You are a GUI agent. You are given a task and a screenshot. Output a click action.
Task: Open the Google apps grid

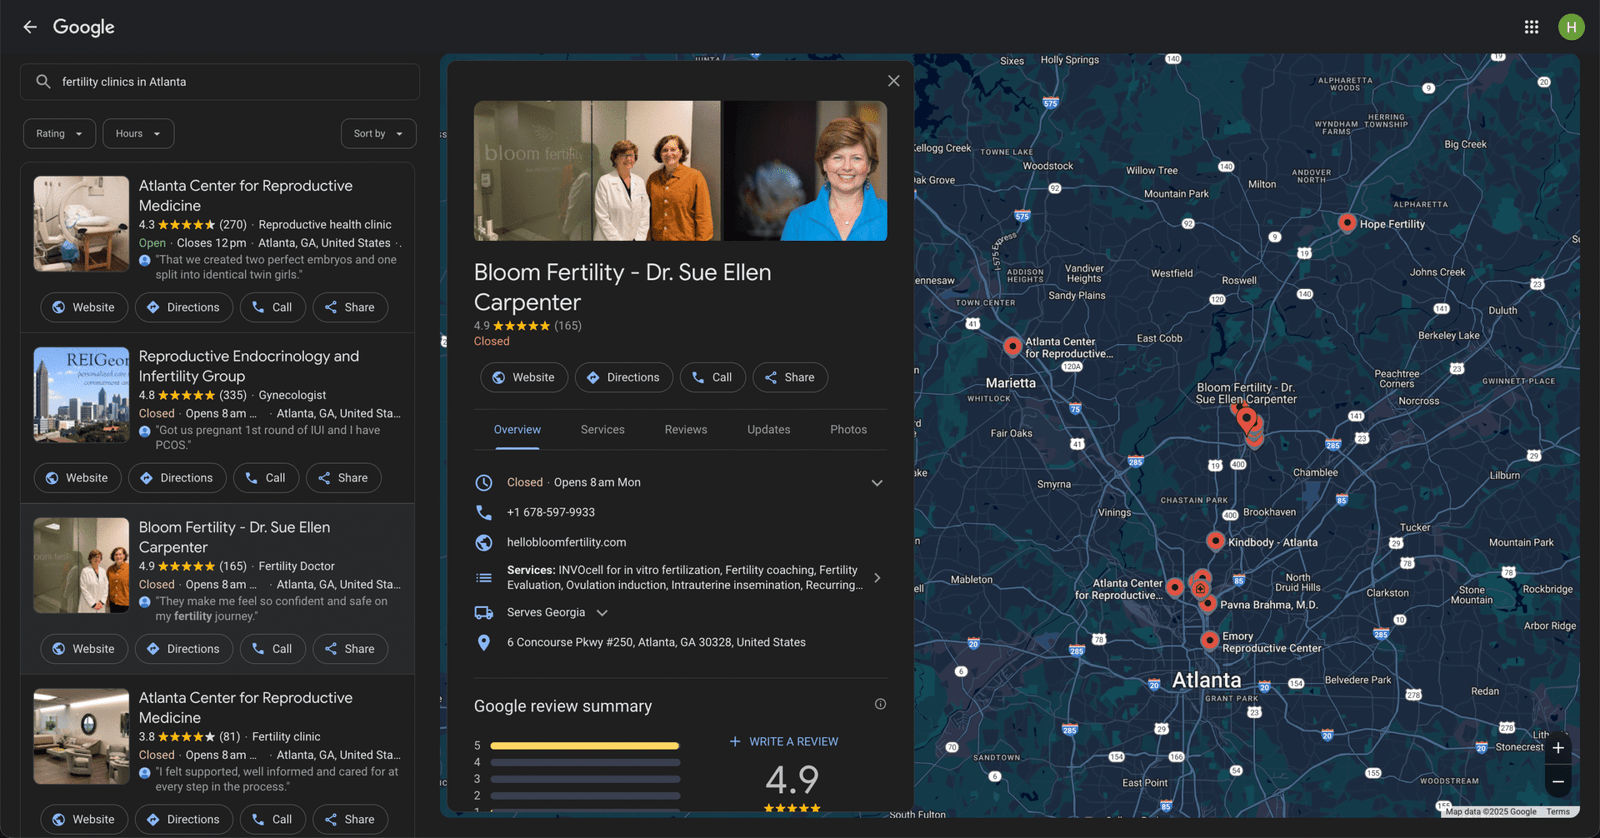pos(1531,27)
